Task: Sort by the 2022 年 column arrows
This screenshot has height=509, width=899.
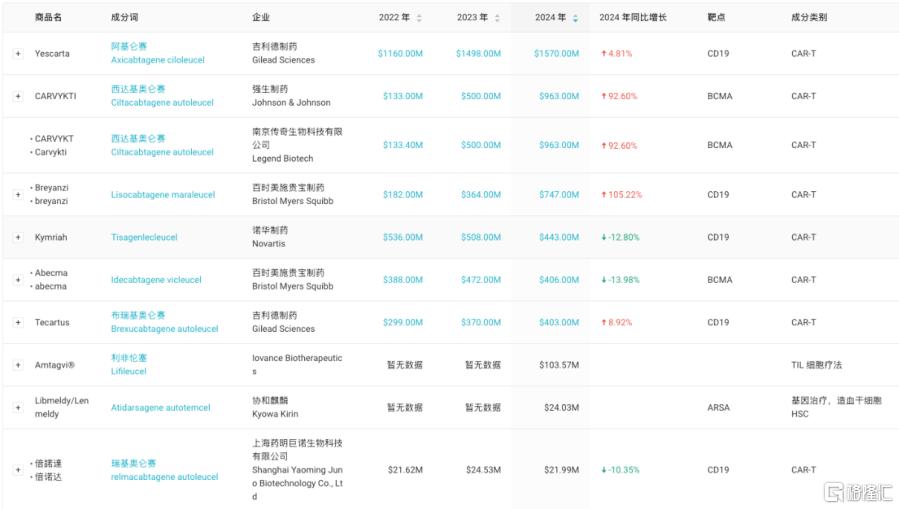Action: (x=419, y=18)
